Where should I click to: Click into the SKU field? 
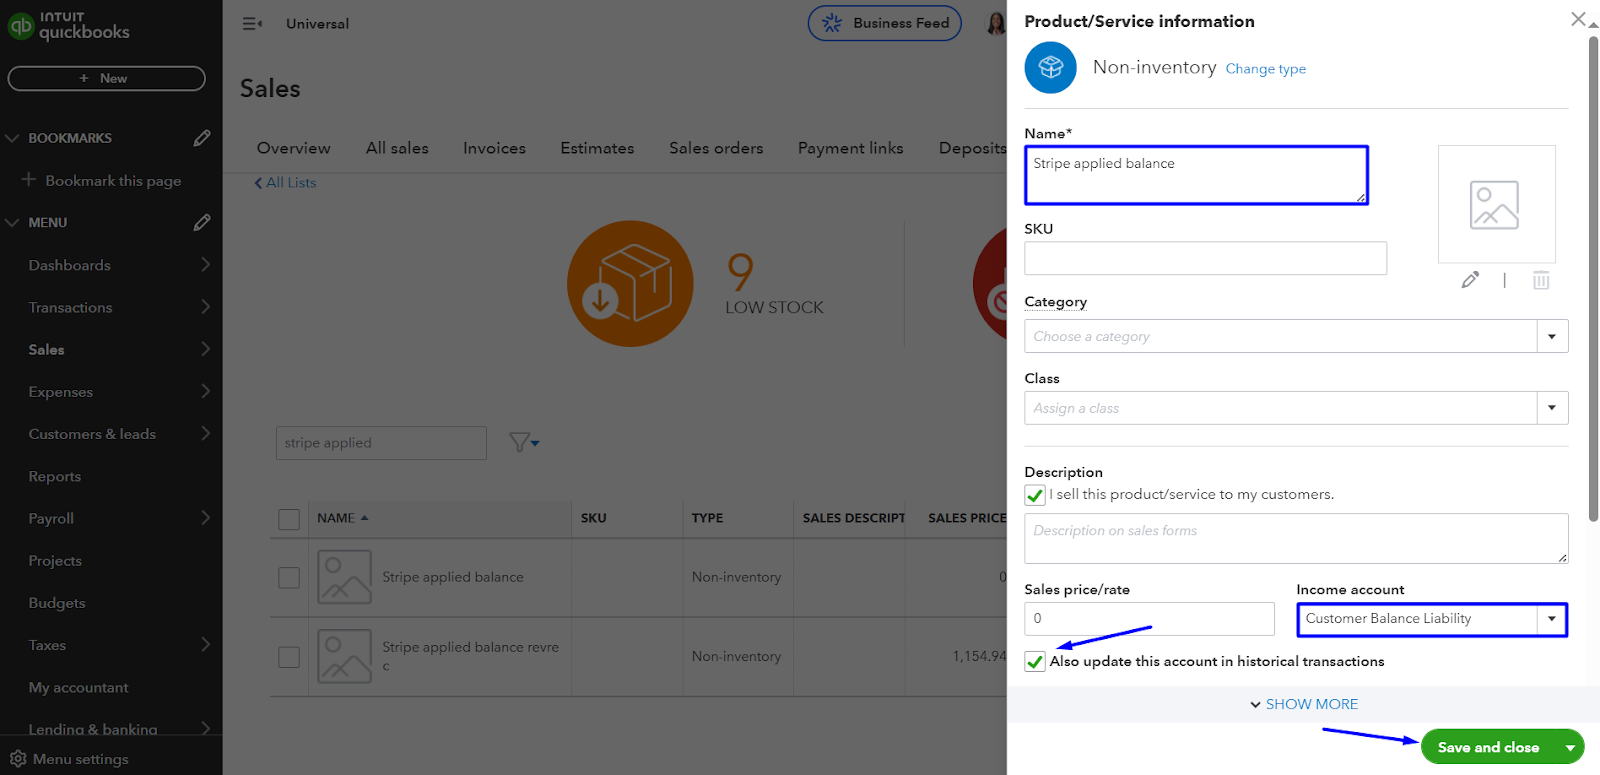coord(1205,258)
